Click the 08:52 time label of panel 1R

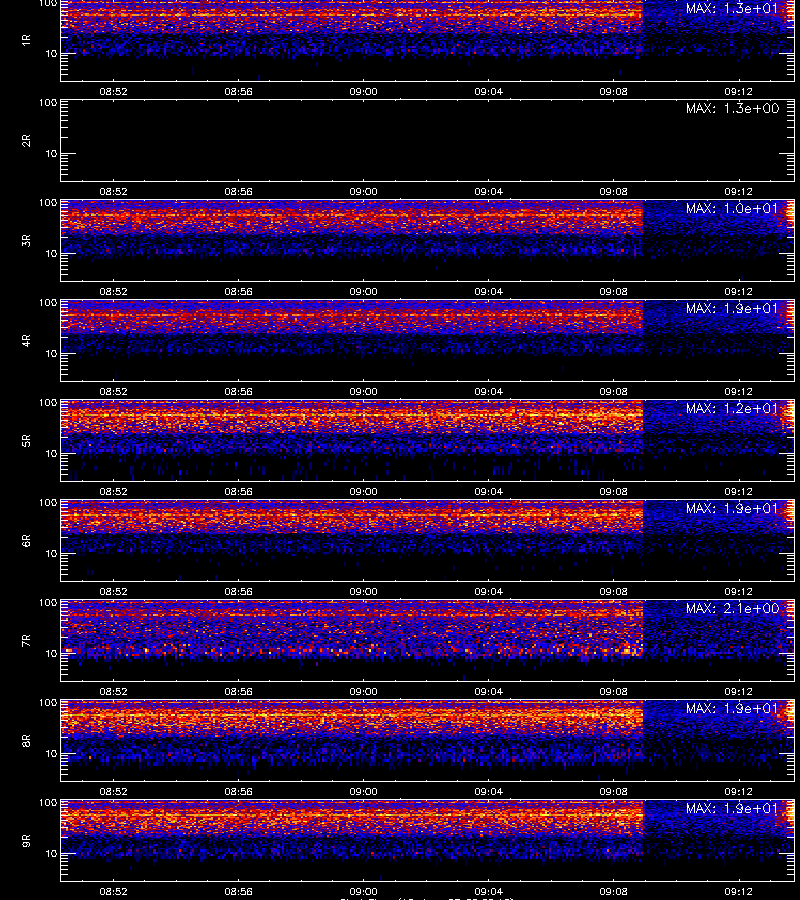pyautogui.click(x=114, y=92)
